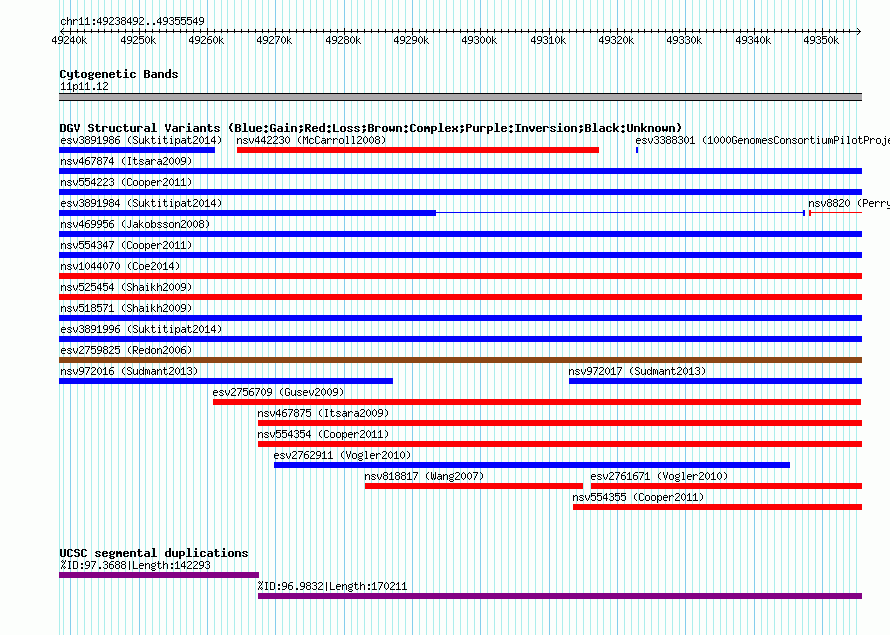Open the nsv469956 (Jakobsson2008) label
Image resolution: width=890 pixels, height=635 pixels.
[x=135, y=224]
